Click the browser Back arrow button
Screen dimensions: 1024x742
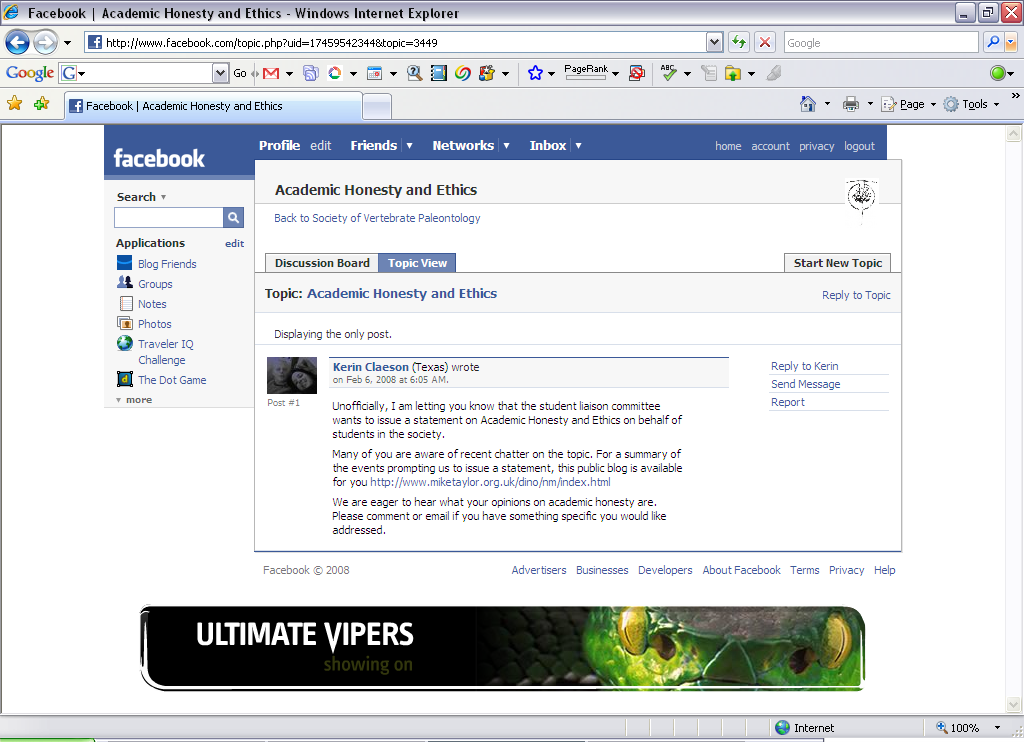pyautogui.click(x=18, y=43)
